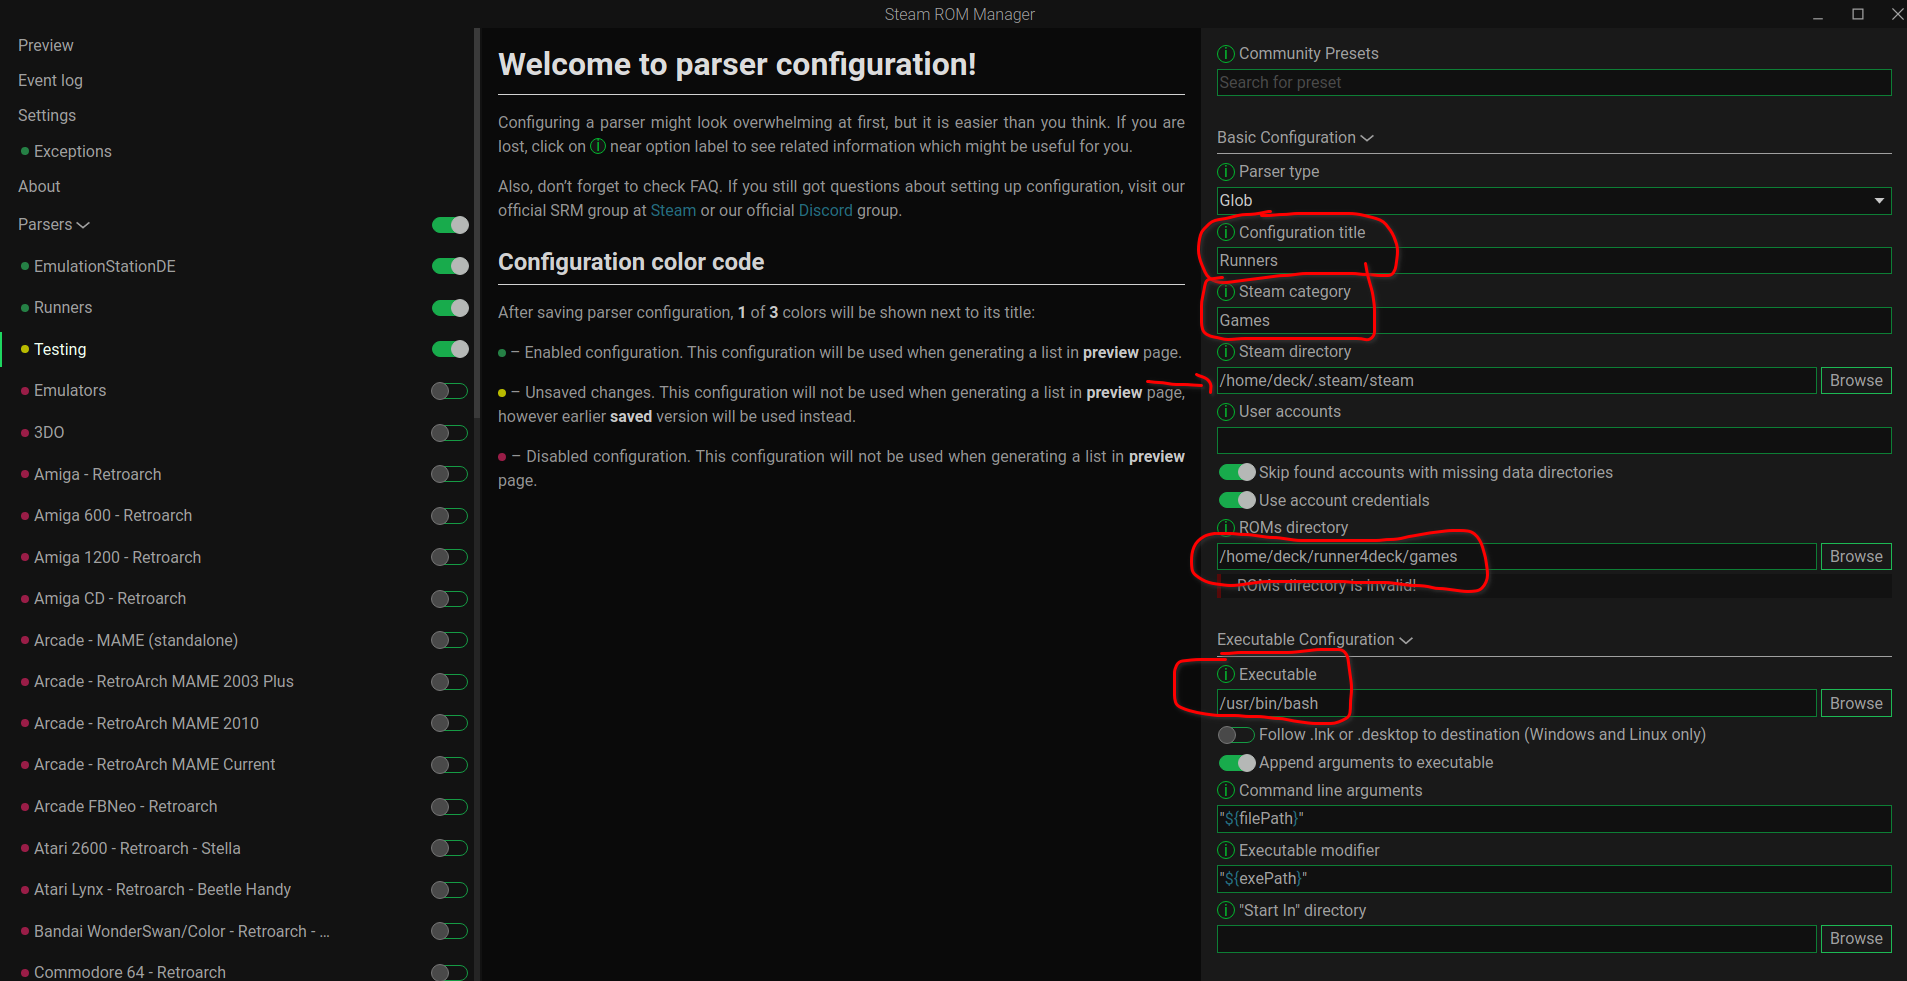
Task: Disable the Runners parser switch
Action: (450, 308)
